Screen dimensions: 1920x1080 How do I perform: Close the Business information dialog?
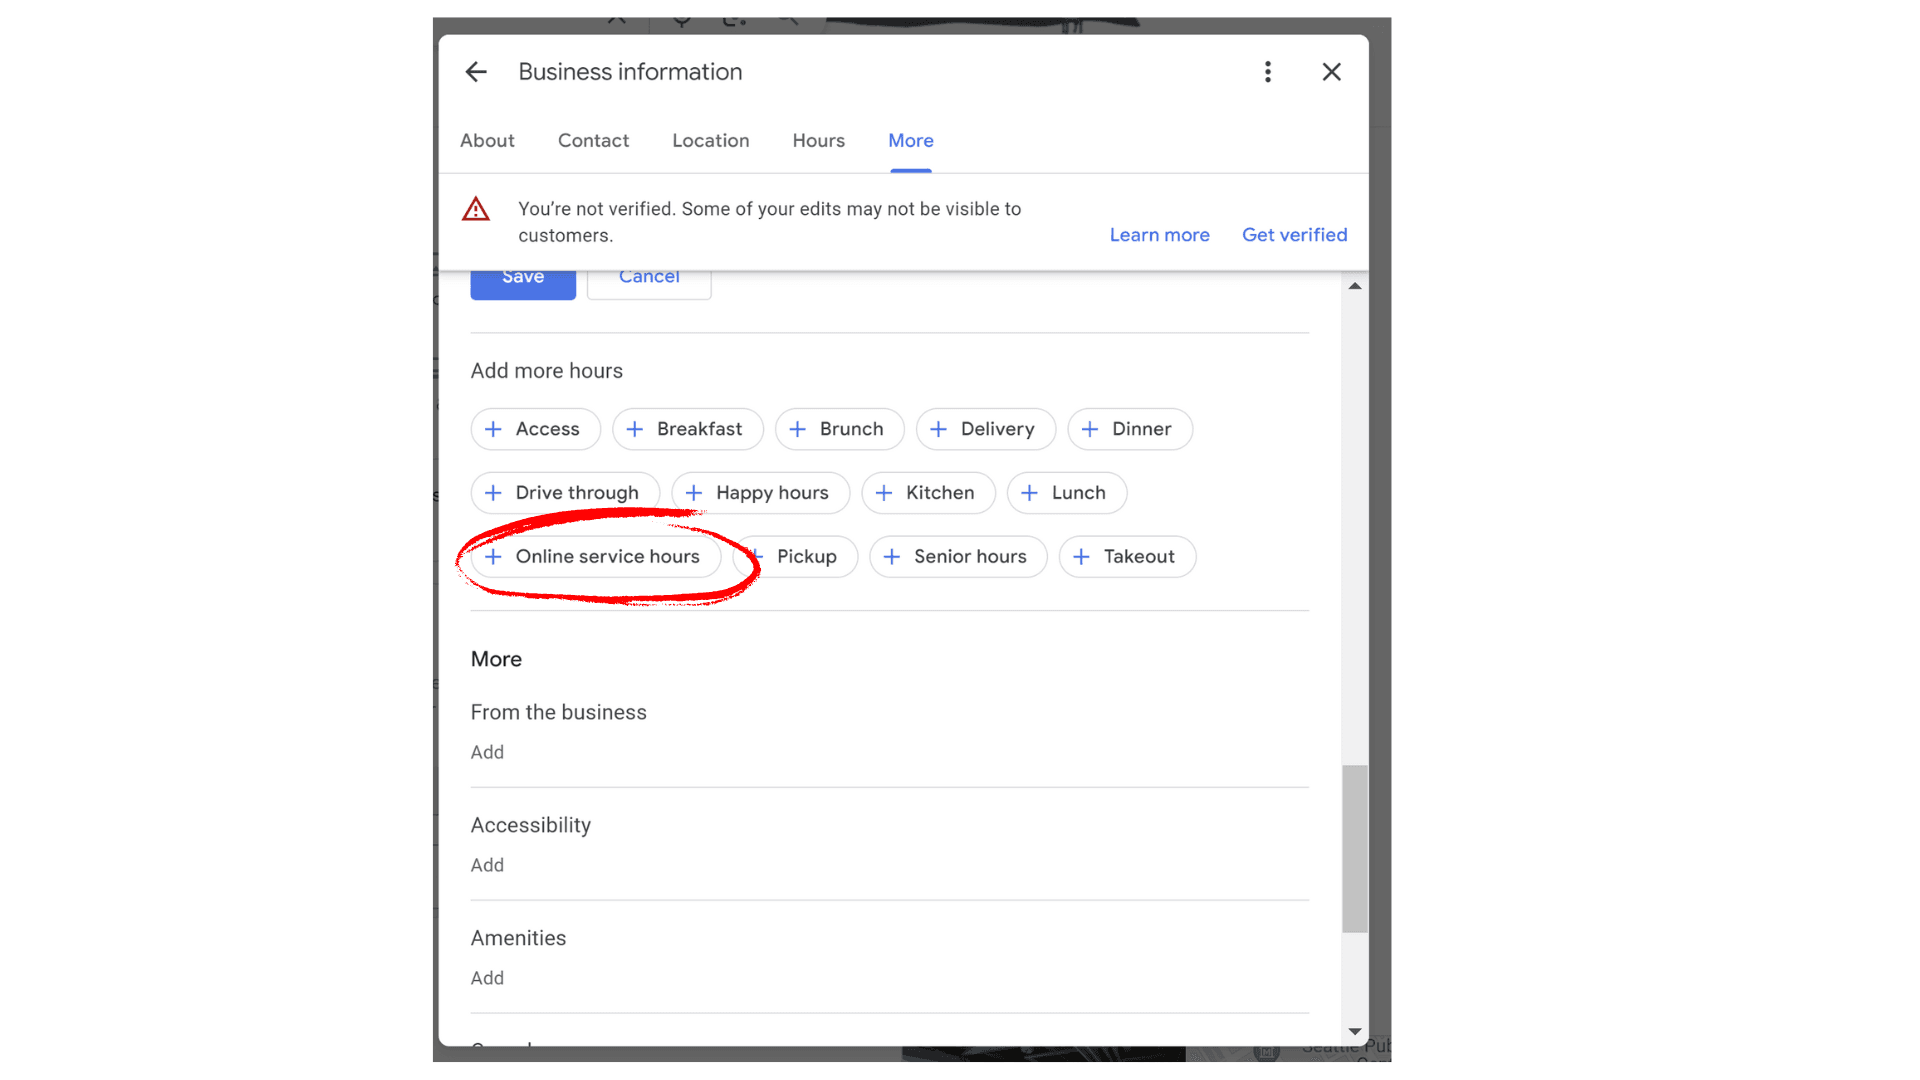coord(1331,72)
